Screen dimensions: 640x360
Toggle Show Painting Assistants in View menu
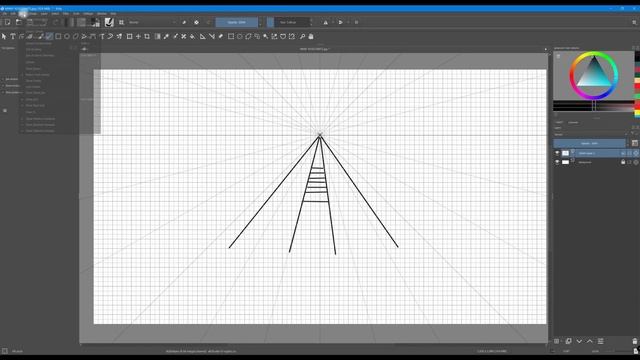40,118
